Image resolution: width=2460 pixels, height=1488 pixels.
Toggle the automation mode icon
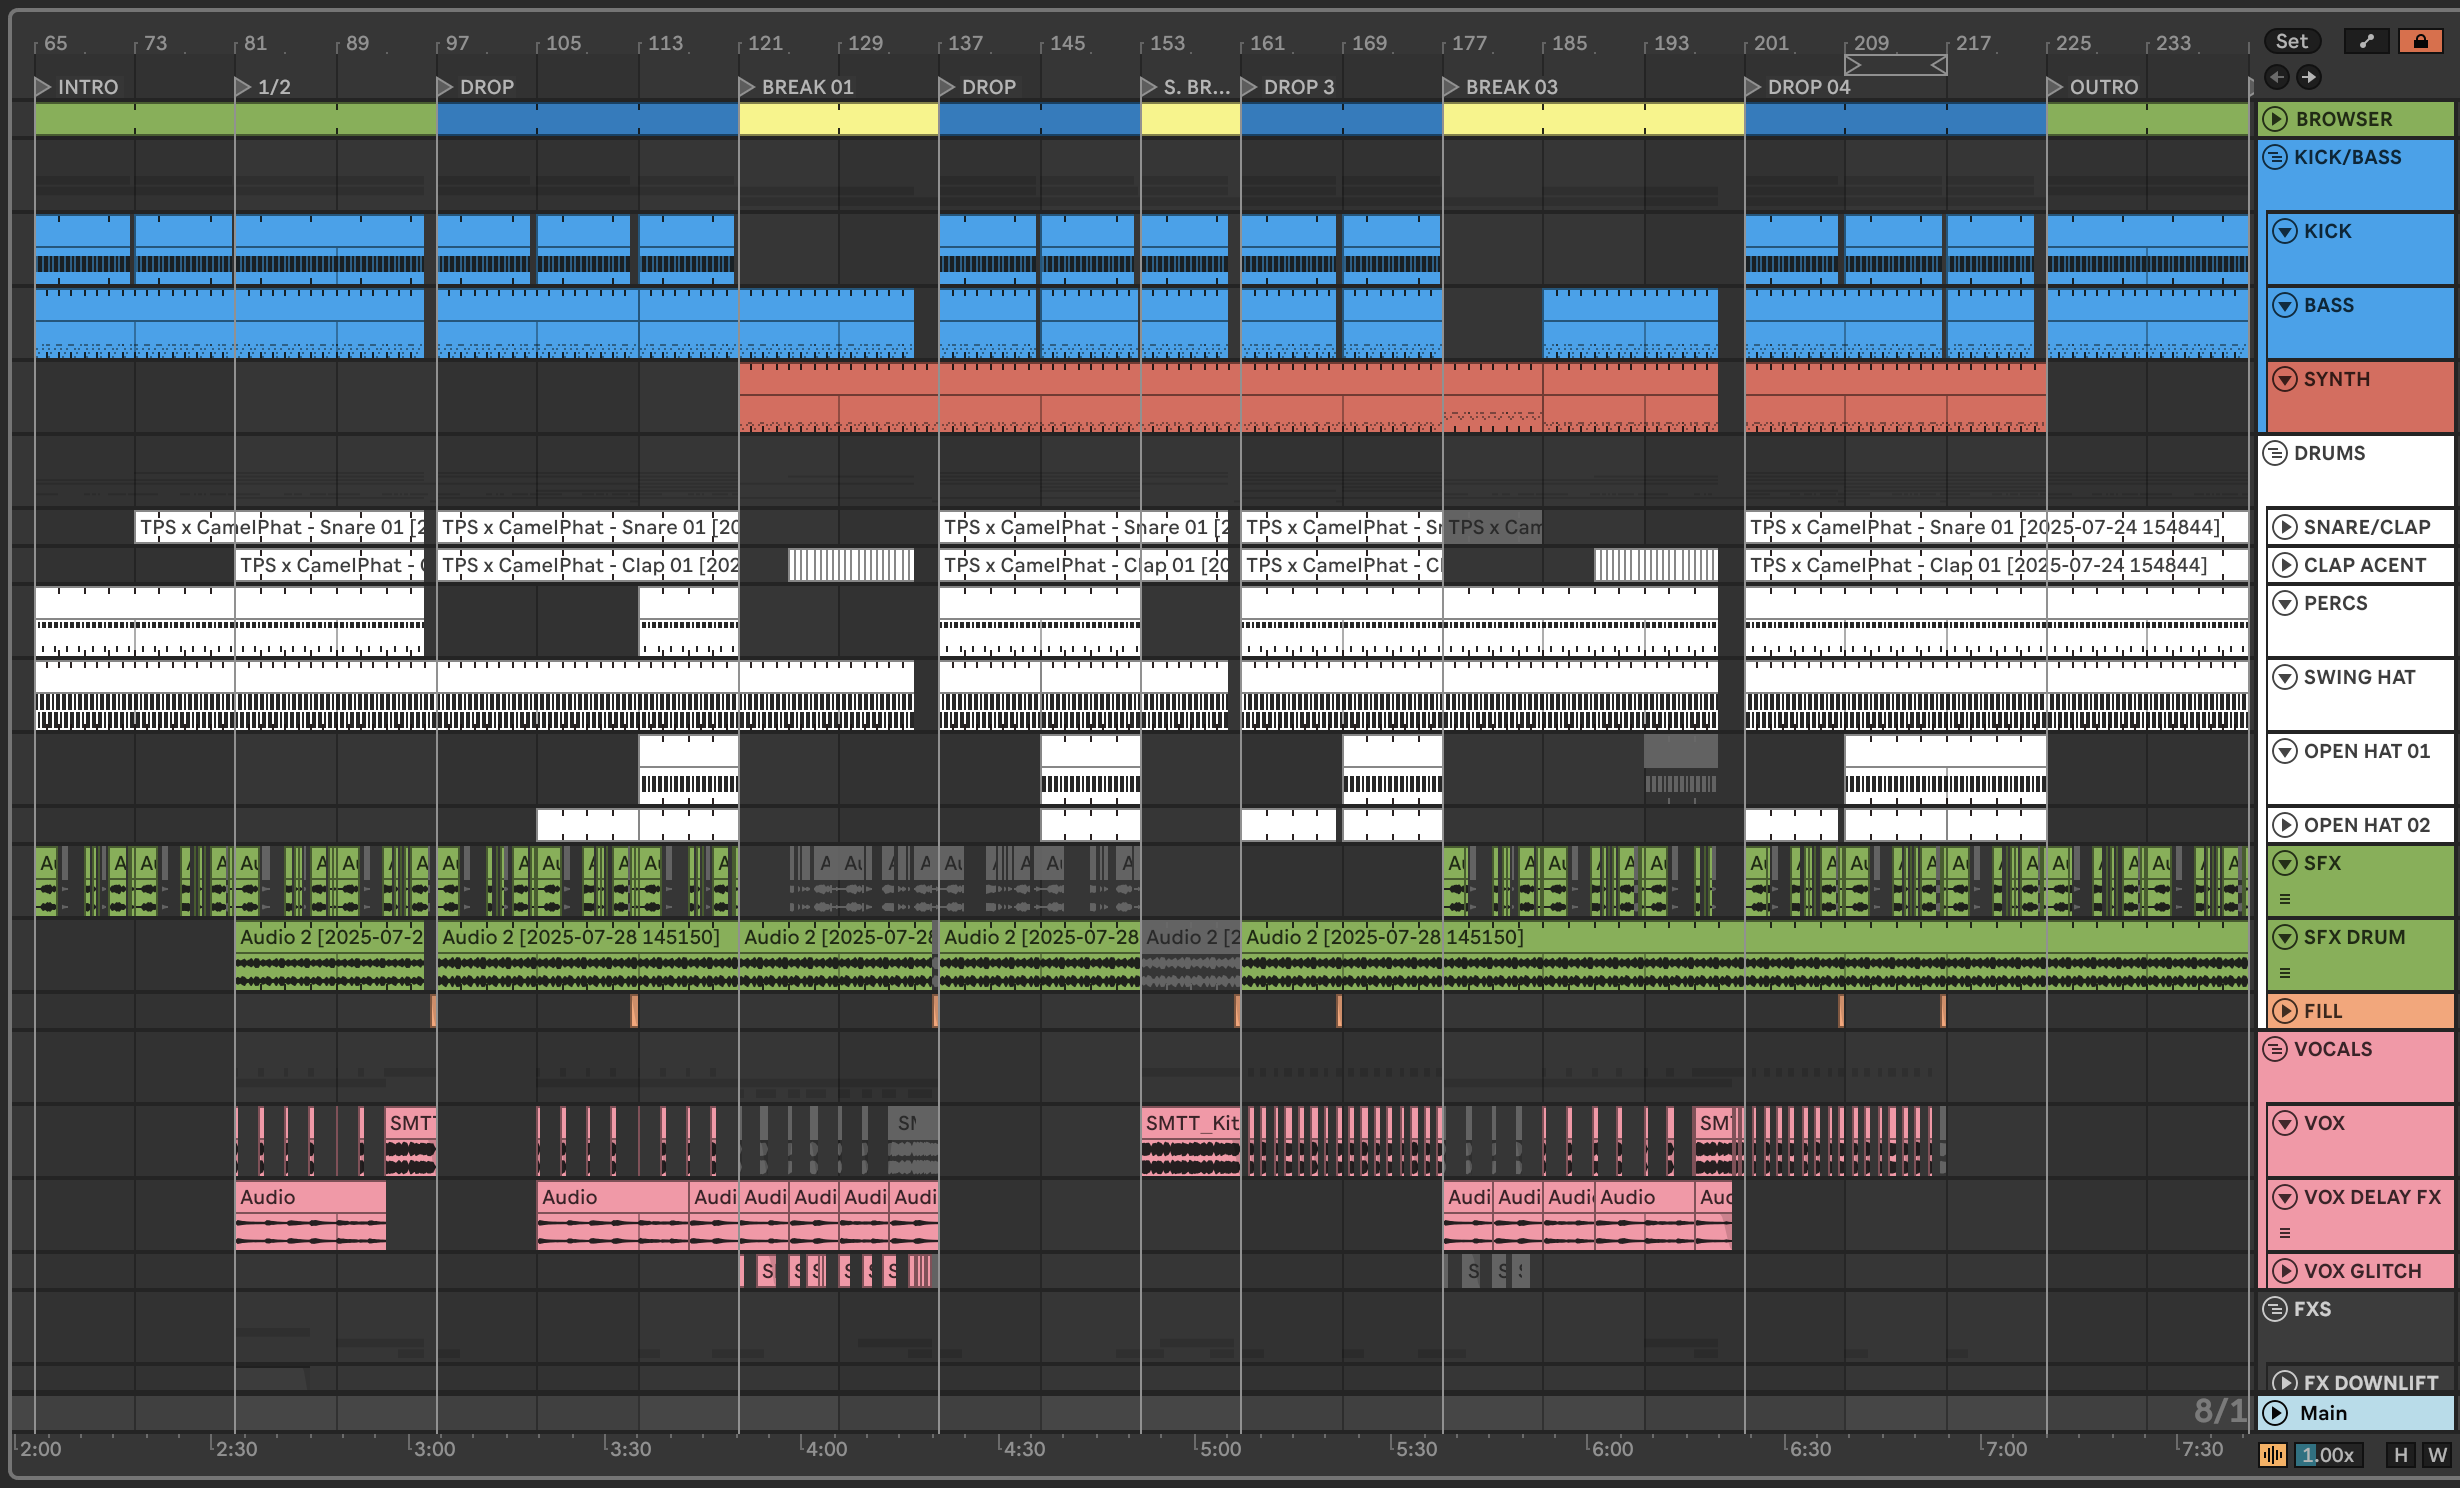2366,41
